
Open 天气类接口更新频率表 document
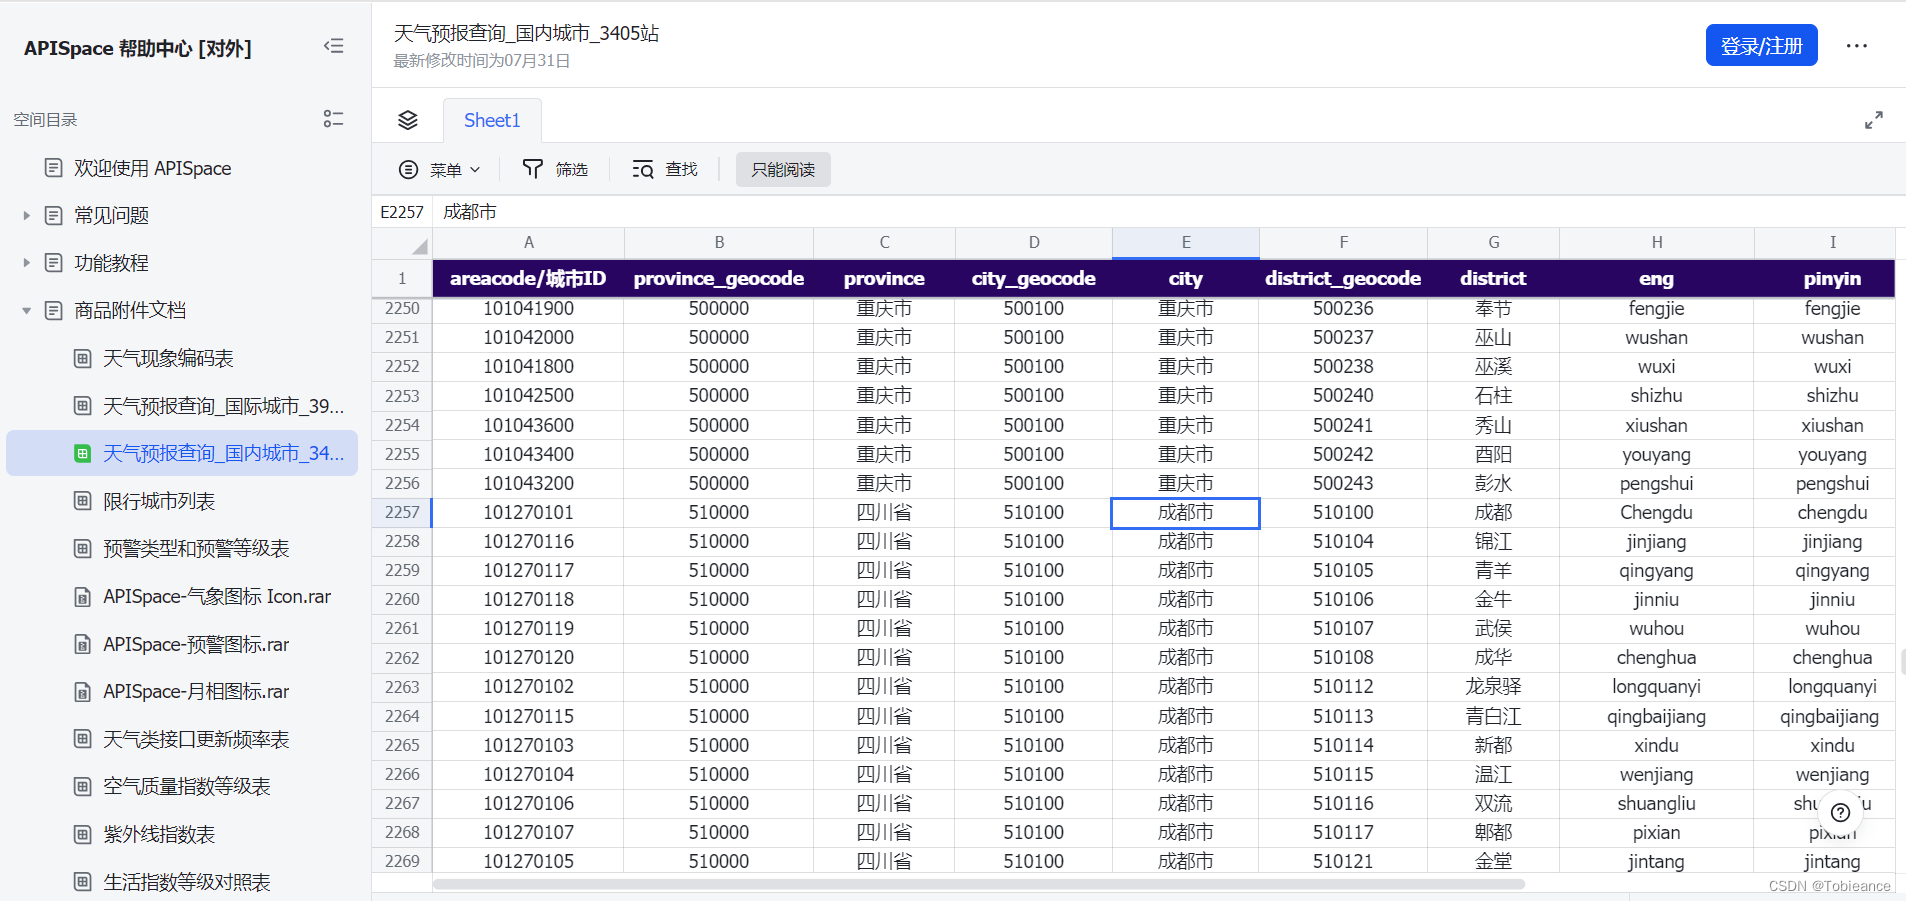click(196, 739)
